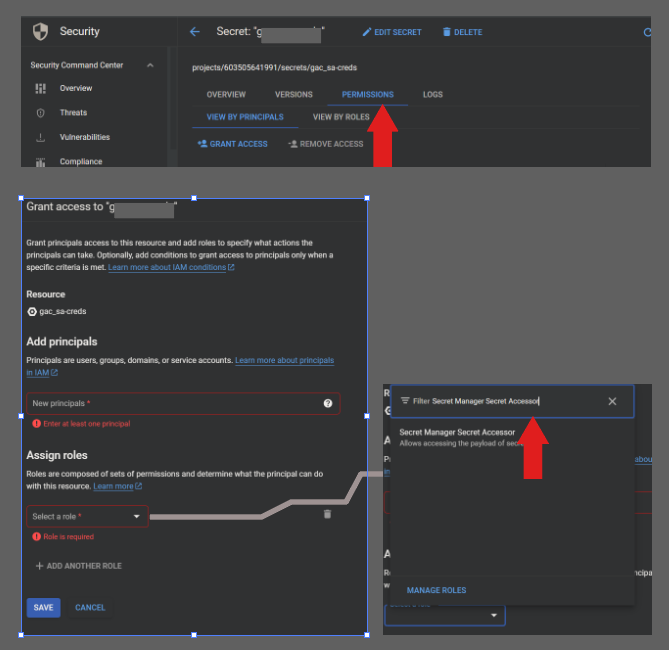669x650 pixels.
Task: Click the plus icon for Add Another Role
Action: pos(39,566)
